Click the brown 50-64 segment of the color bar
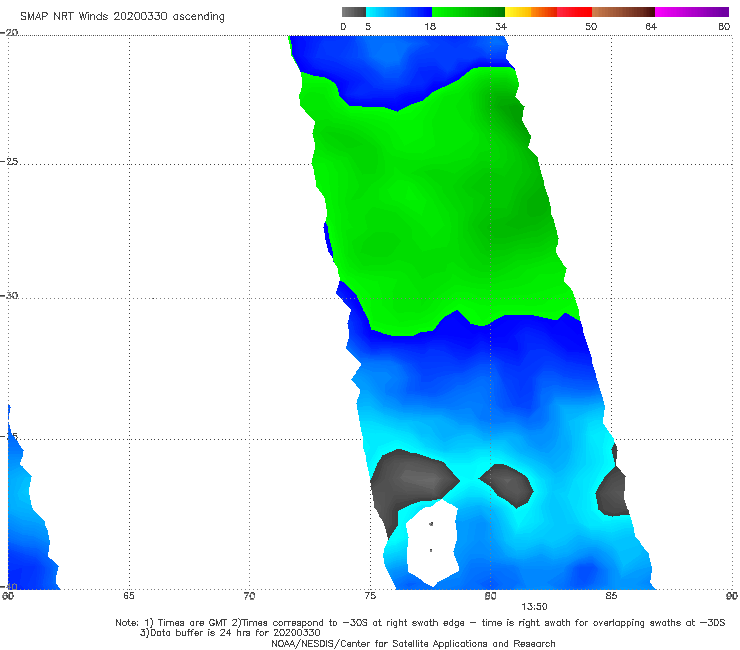The image size is (740, 650). 623,12
